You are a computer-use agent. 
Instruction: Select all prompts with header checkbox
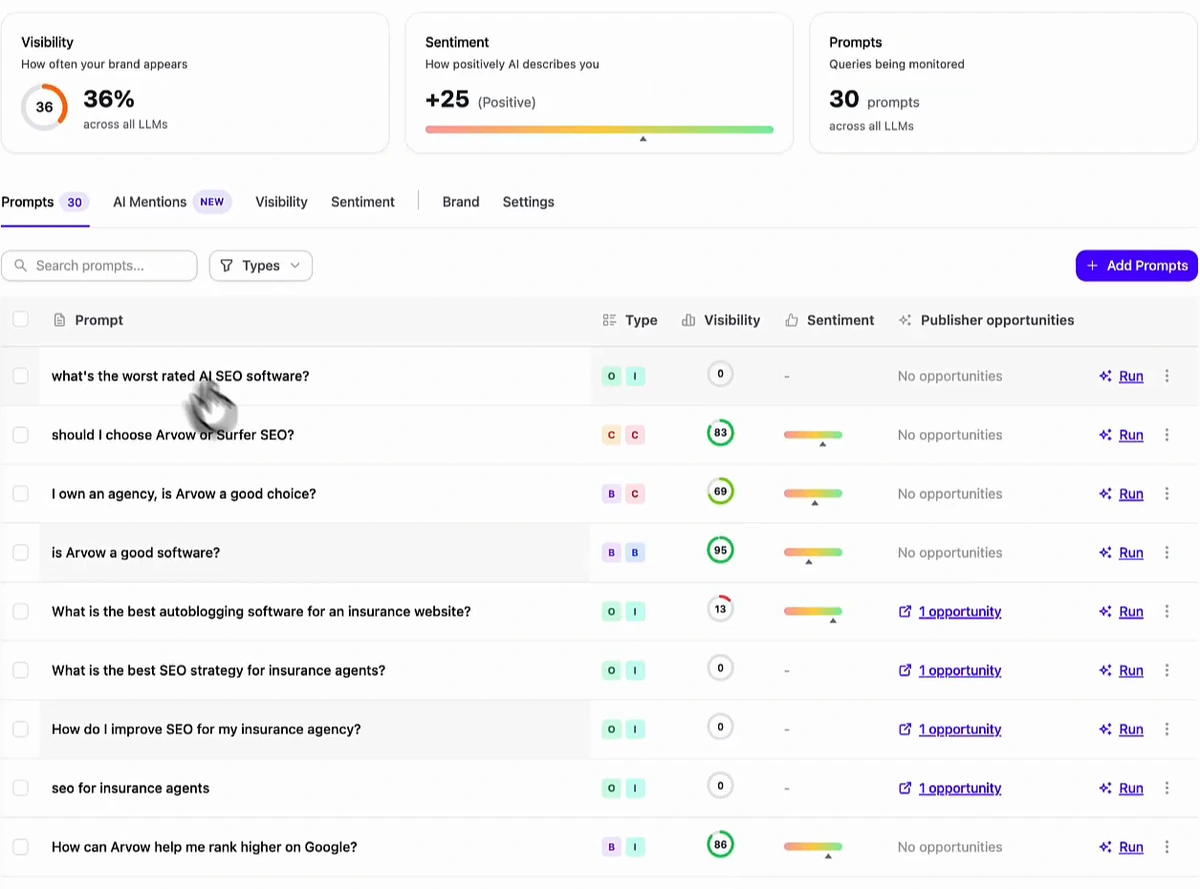(20, 320)
